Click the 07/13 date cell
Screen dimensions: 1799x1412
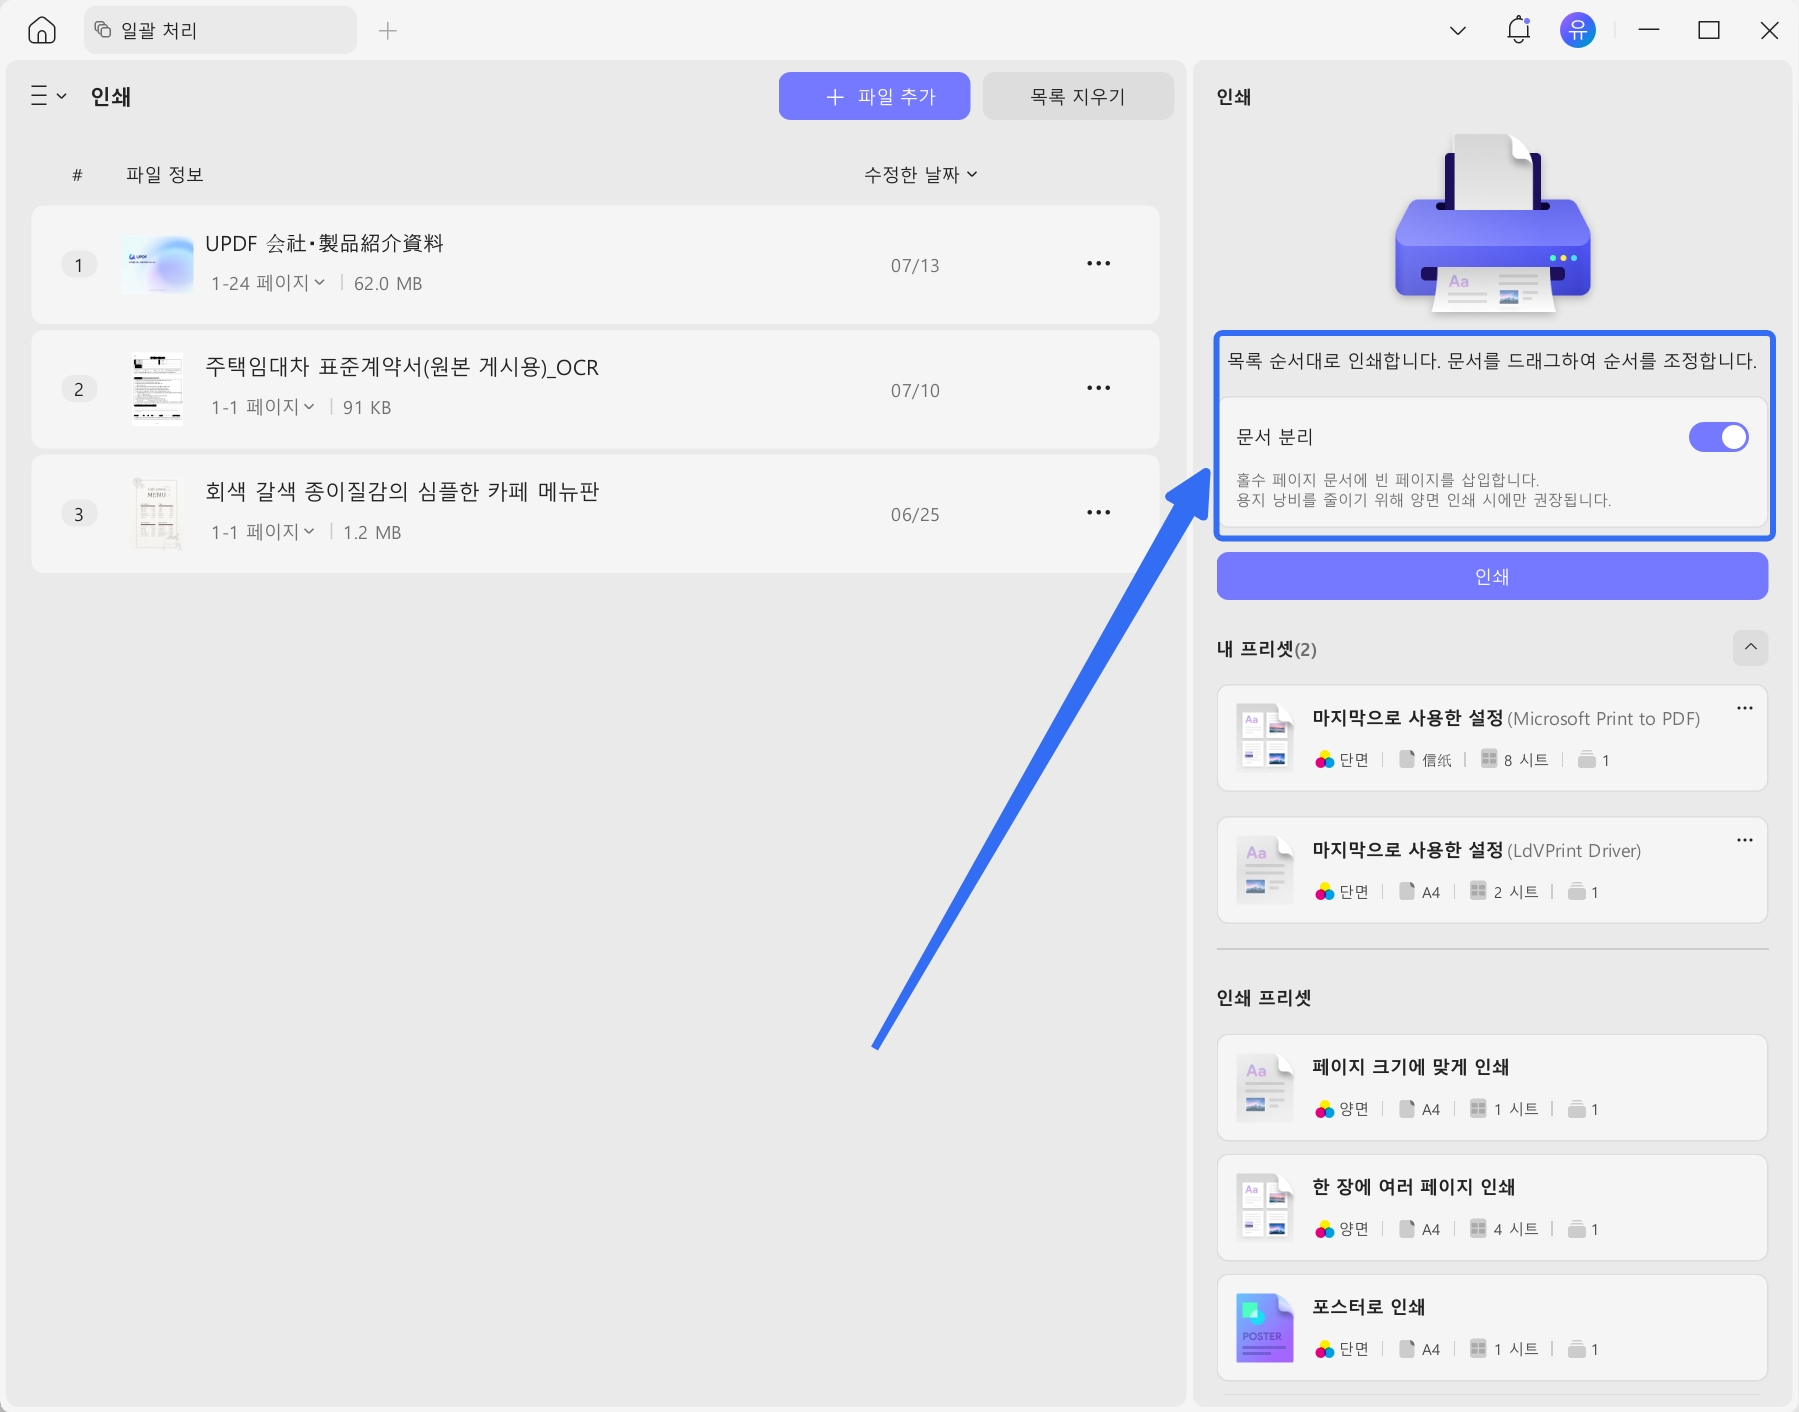click(x=915, y=266)
